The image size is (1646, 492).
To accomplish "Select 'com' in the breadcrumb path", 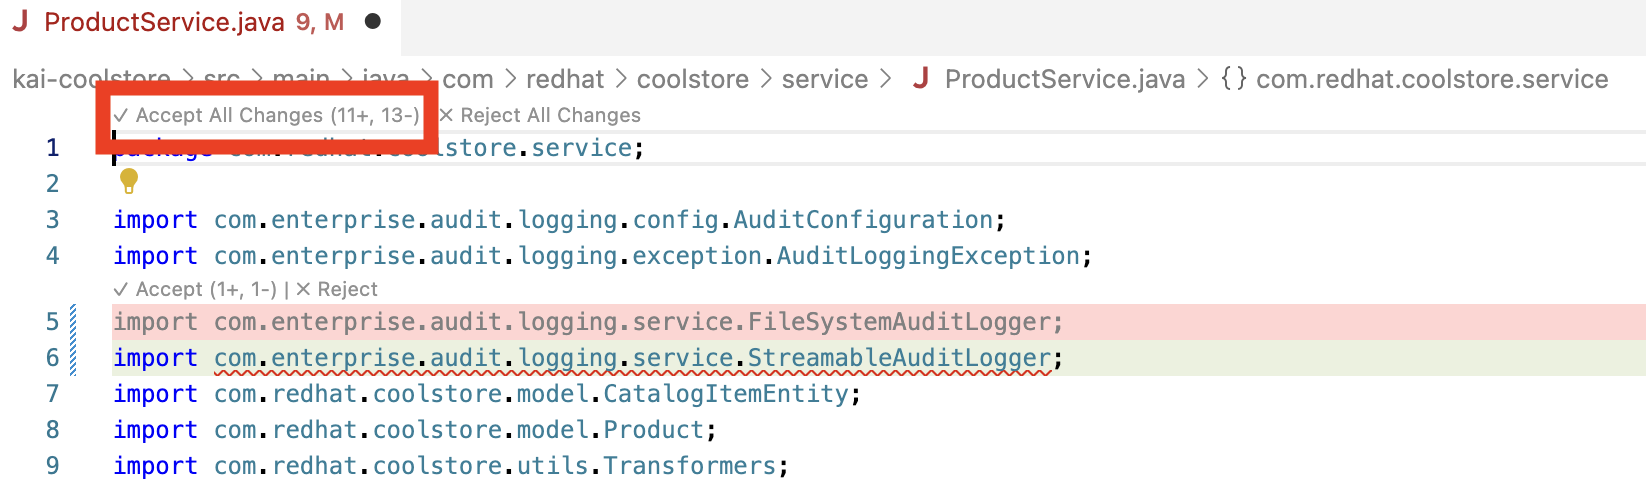I will pos(468,79).
